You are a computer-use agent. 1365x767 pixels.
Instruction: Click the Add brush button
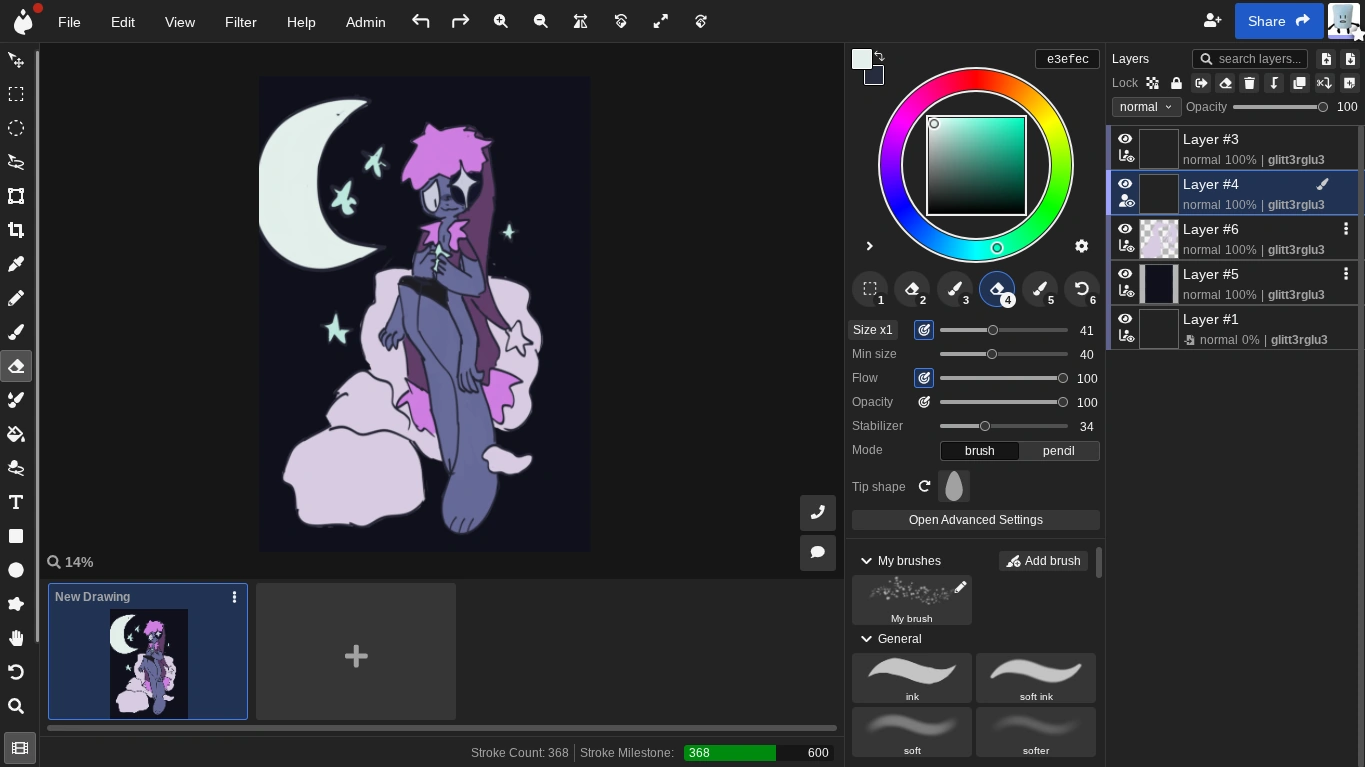point(1043,561)
